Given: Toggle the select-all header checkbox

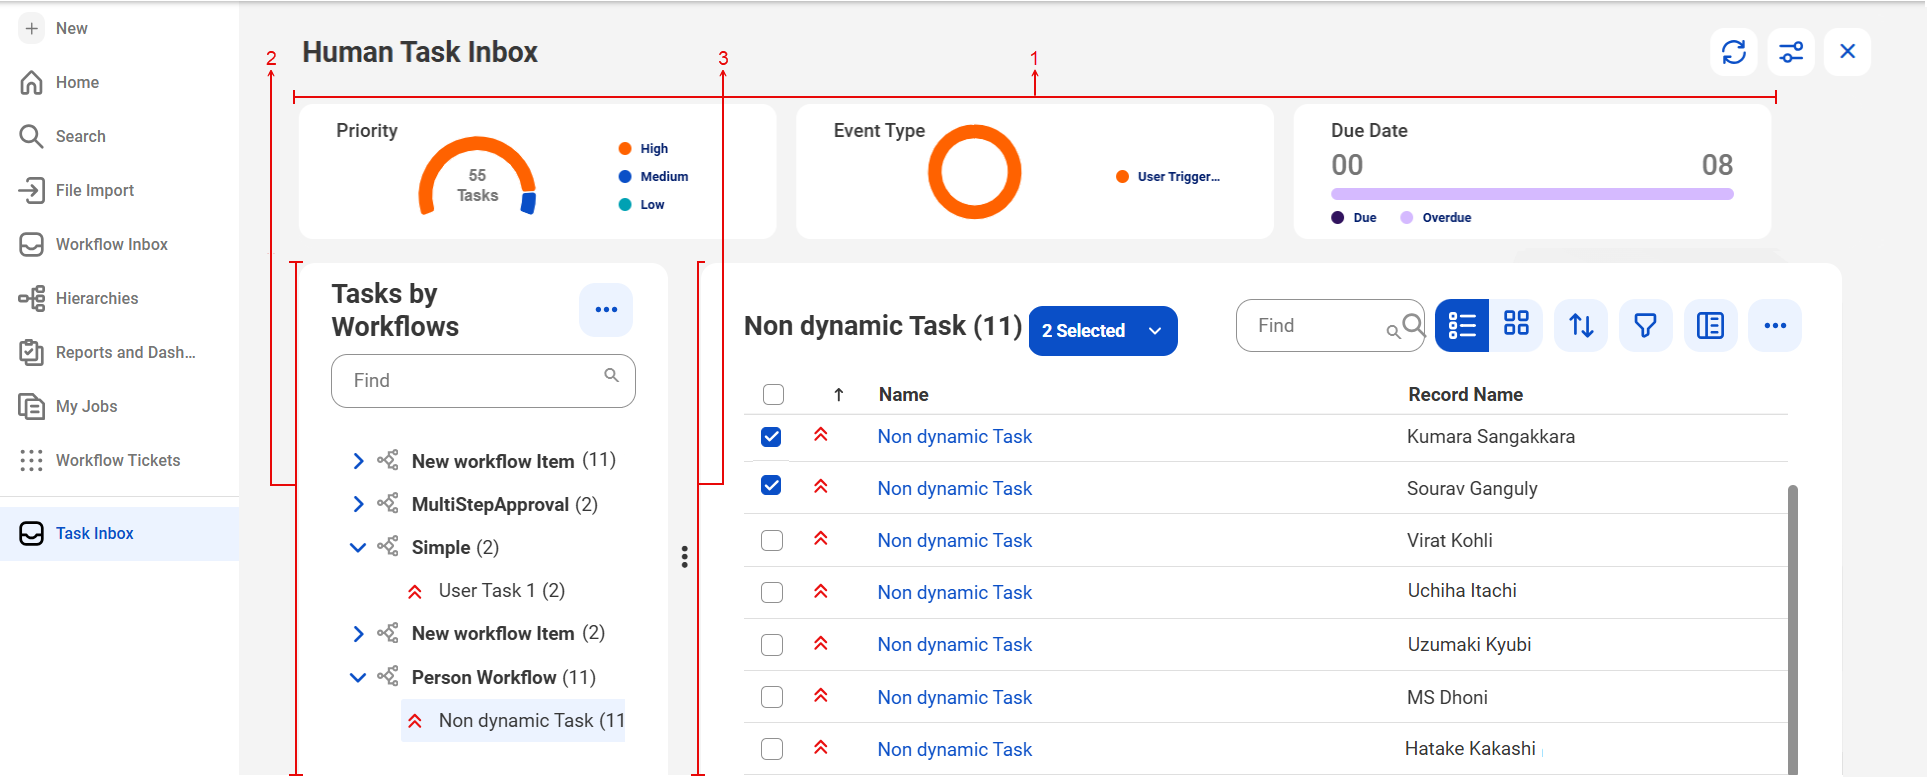Looking at the screenshot, I should (x=773, y=394).
